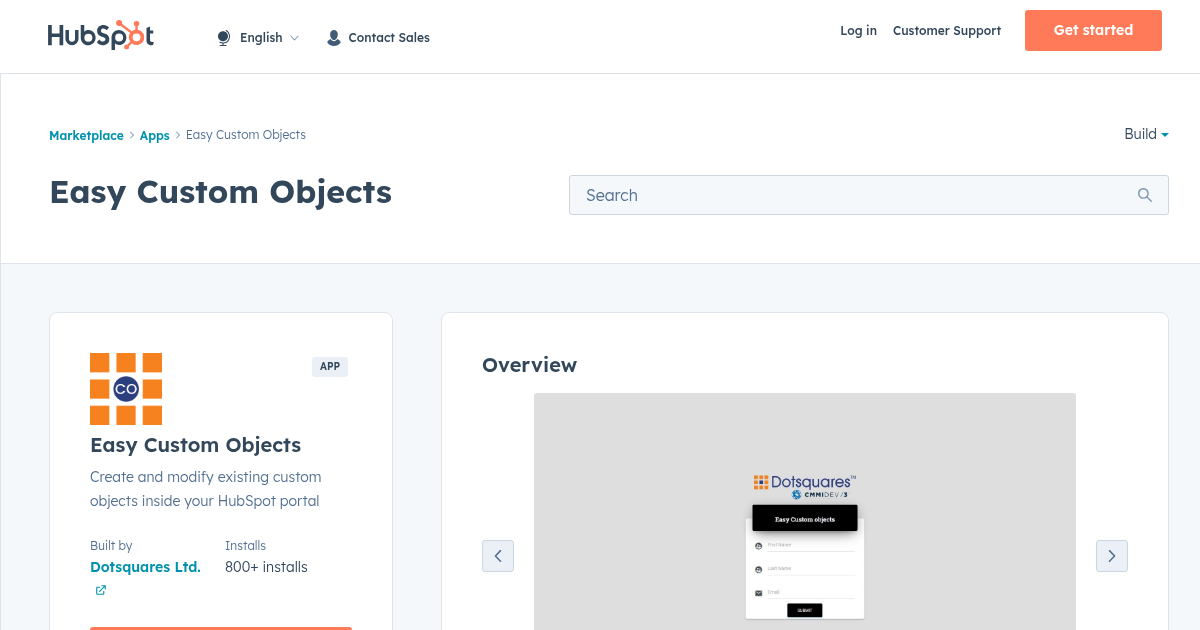Click the 800+ installs text

point(266,567)
